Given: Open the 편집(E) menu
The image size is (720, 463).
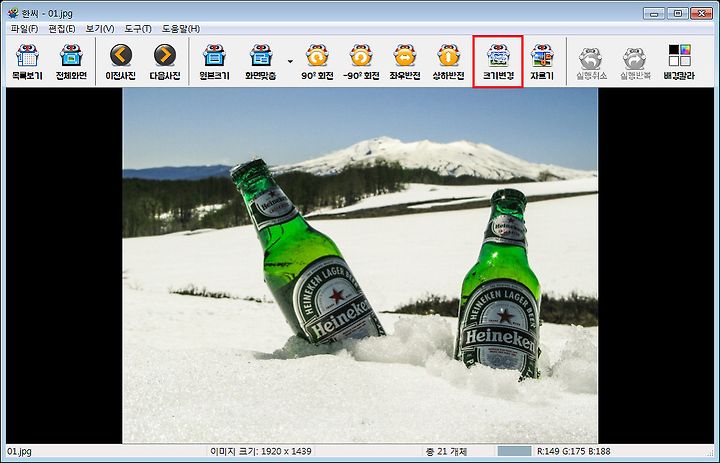Looking at the screenshot, I should tap(62, 28).
